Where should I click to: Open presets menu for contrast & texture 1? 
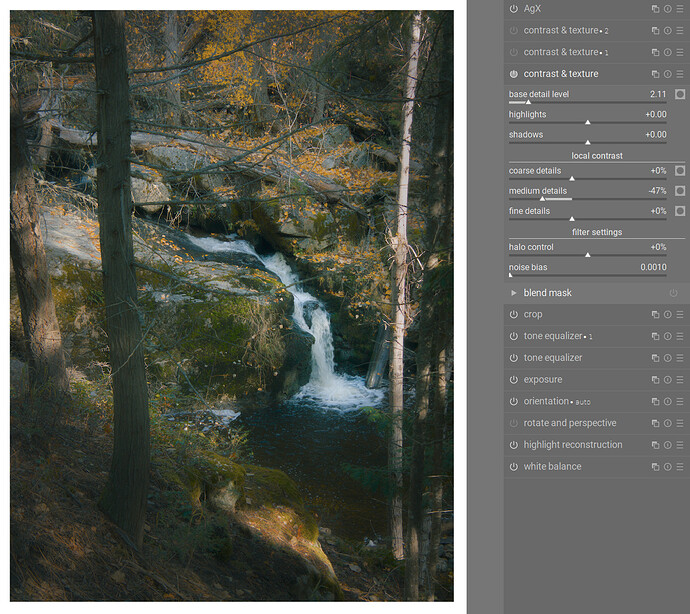coord(680,52)
